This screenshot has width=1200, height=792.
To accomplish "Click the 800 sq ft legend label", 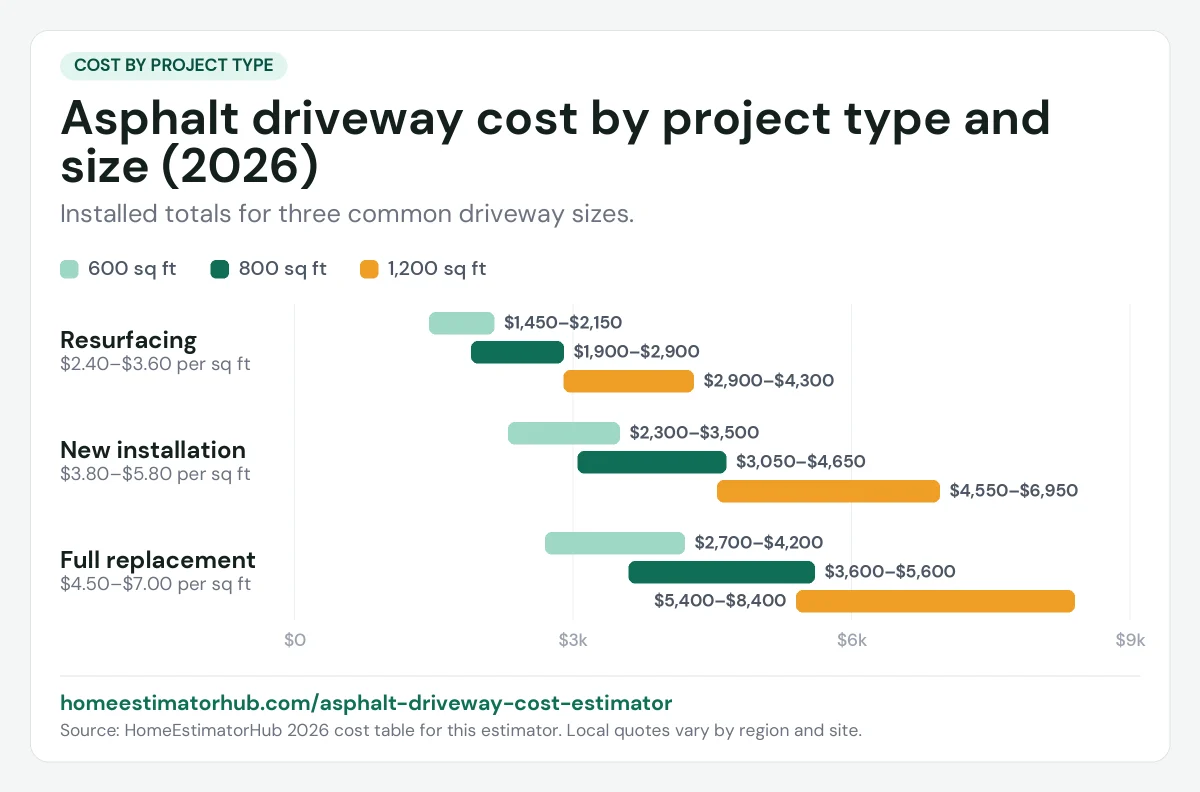I will coord(283,269).
